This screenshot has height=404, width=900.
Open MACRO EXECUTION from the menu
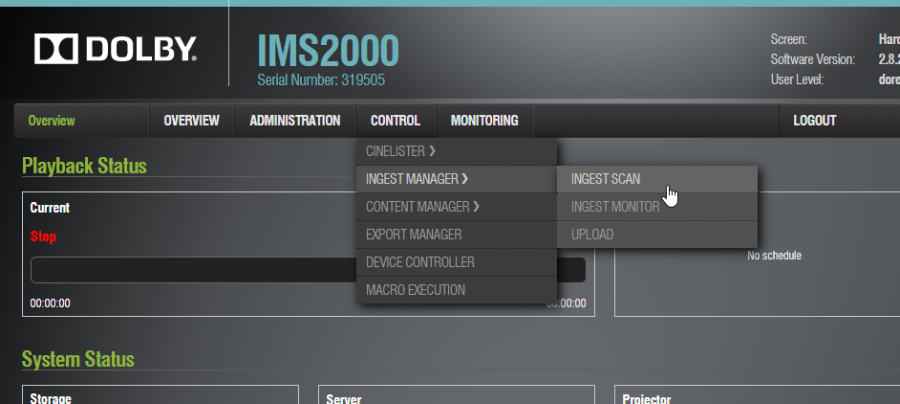415,290
